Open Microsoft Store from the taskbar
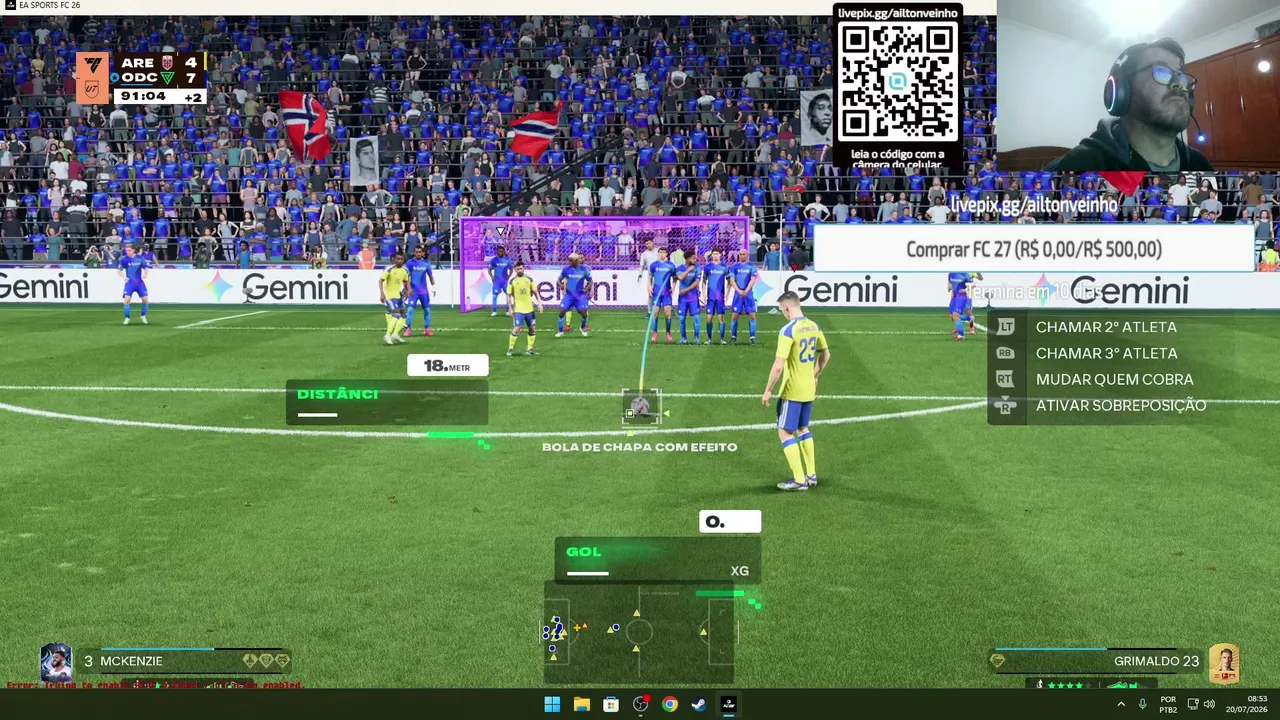This screenshot has height=720, width=1280. tap(611, 704)
